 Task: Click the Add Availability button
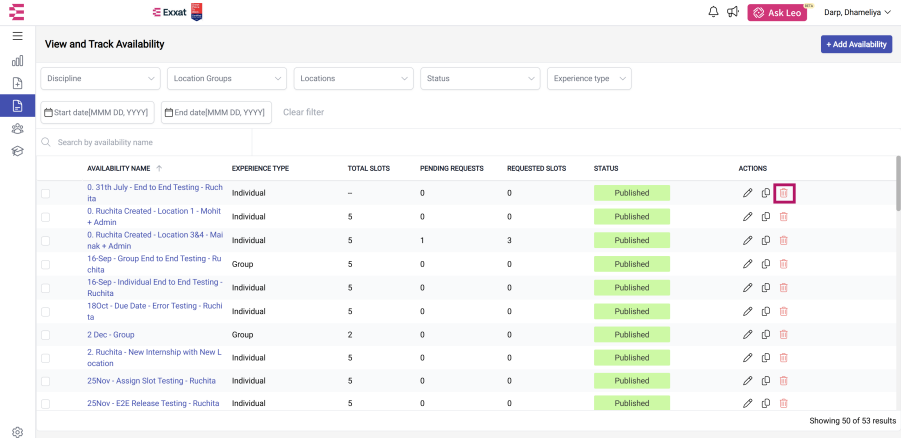pyautogui.click(x=856, y=44)
